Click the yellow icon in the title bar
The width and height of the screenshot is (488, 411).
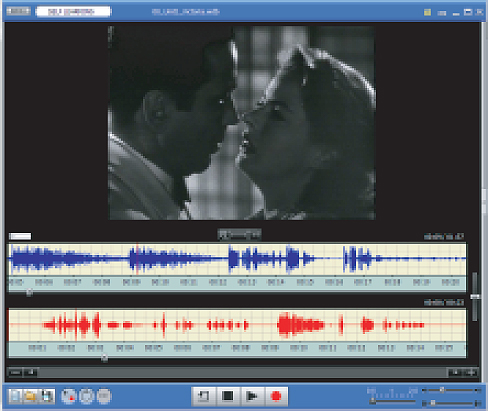(427, 12)
